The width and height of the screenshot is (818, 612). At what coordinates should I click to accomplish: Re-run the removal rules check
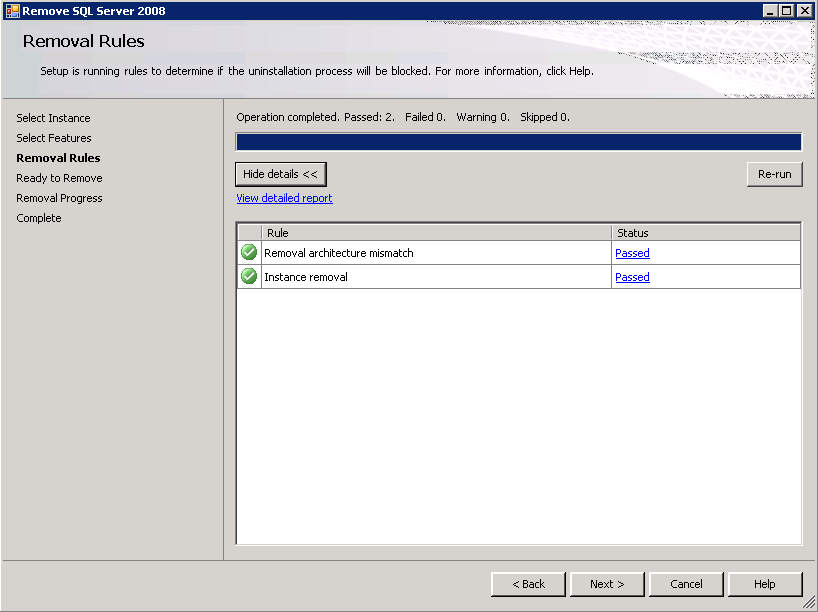click(774, 174)
